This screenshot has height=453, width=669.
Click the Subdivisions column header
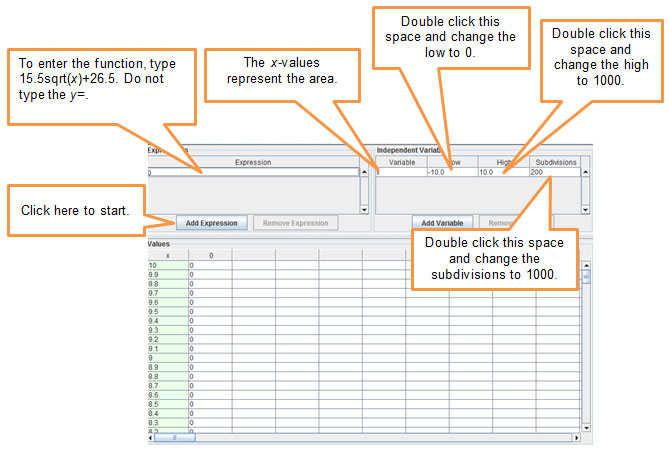[x=556, y=162]
